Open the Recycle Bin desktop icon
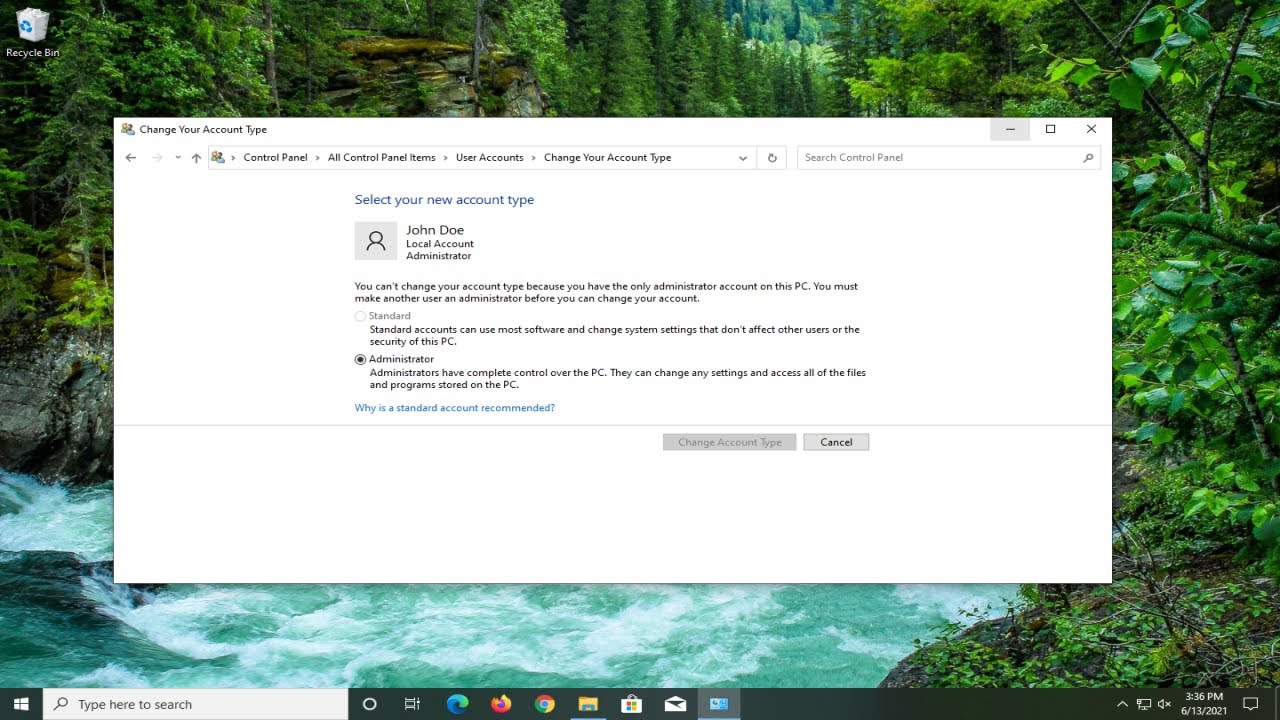 pos(32,33)
